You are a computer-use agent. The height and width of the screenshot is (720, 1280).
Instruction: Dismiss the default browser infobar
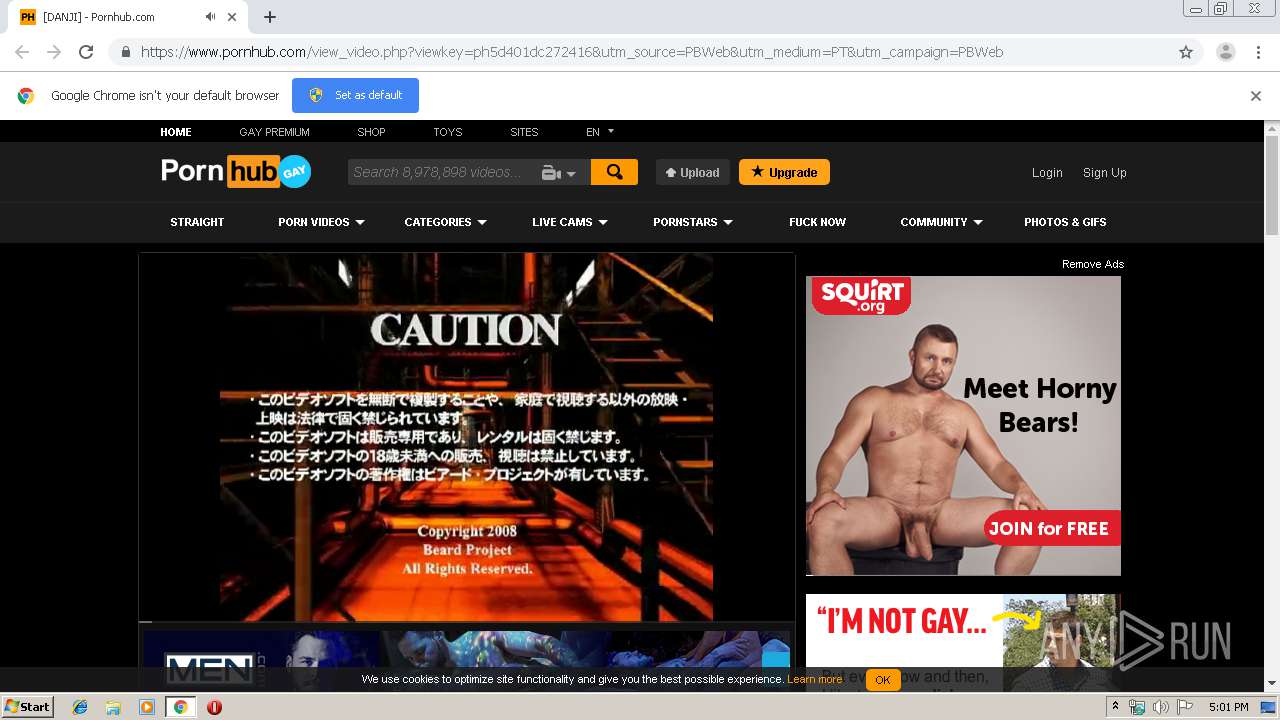(x=1256, y=96)
